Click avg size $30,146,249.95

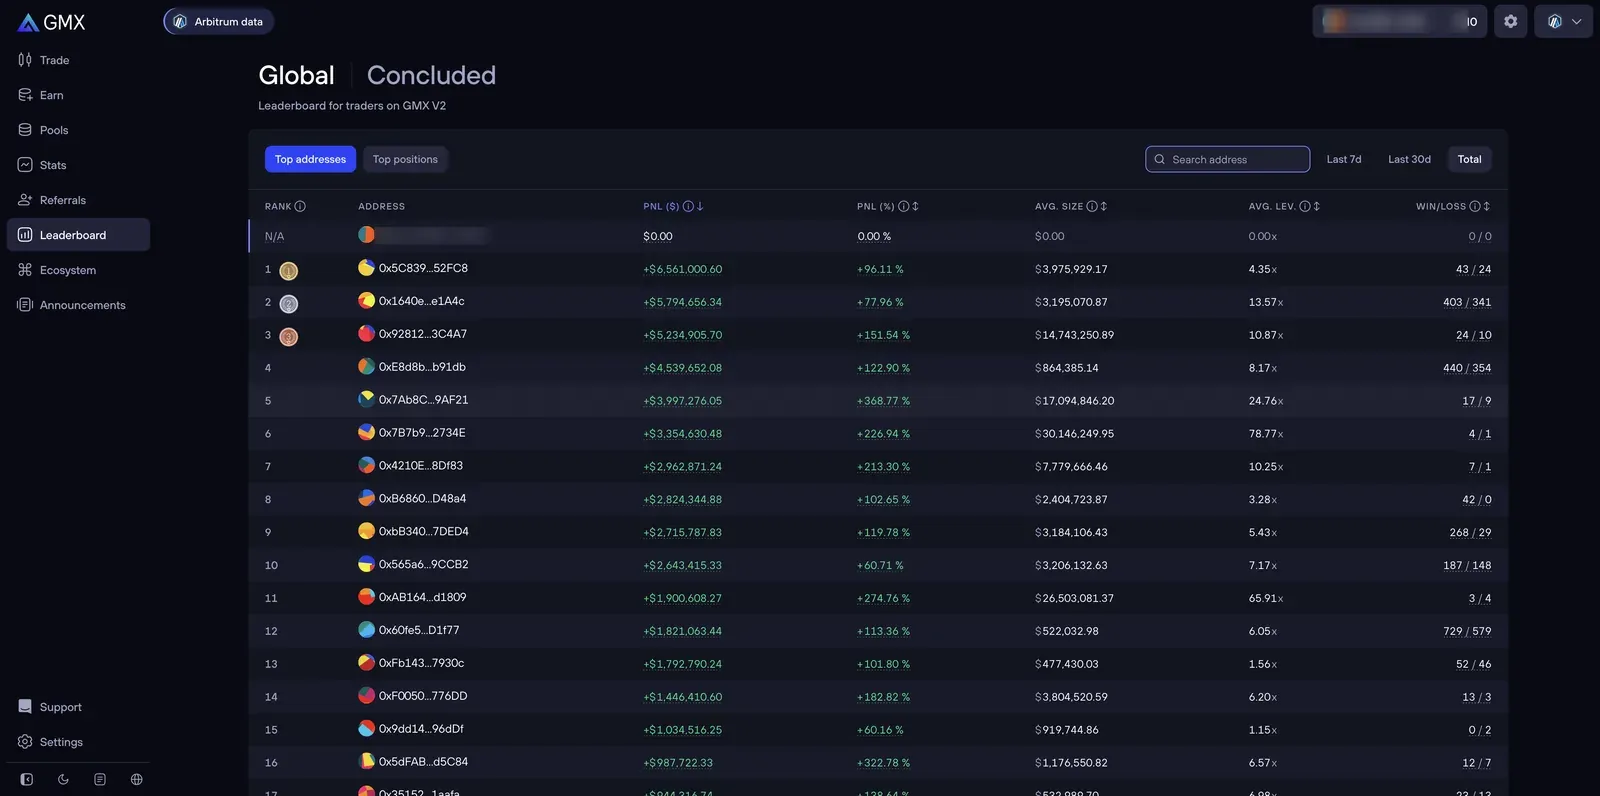tap(1074, 434)
